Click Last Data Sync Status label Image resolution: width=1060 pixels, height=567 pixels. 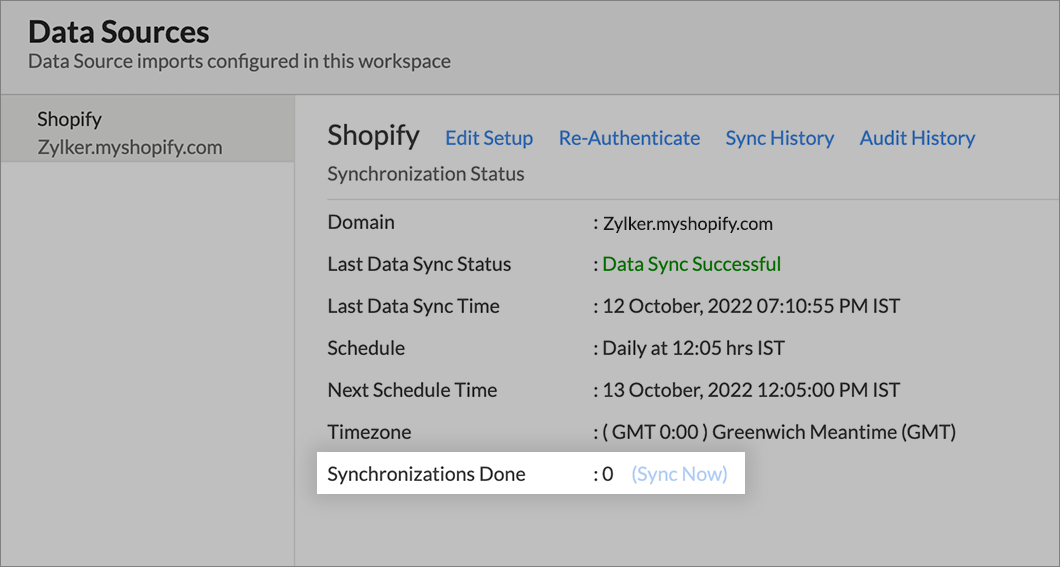point(419,264)
